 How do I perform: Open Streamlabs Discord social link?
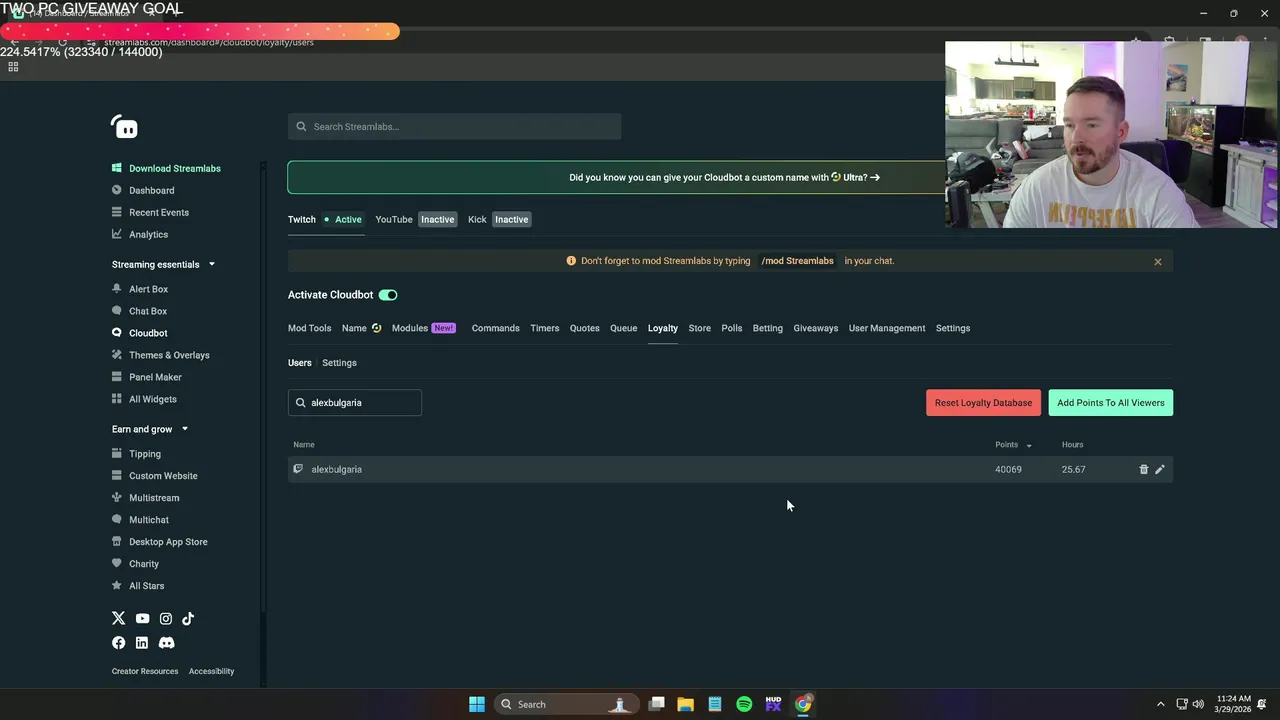pos(166,643)
